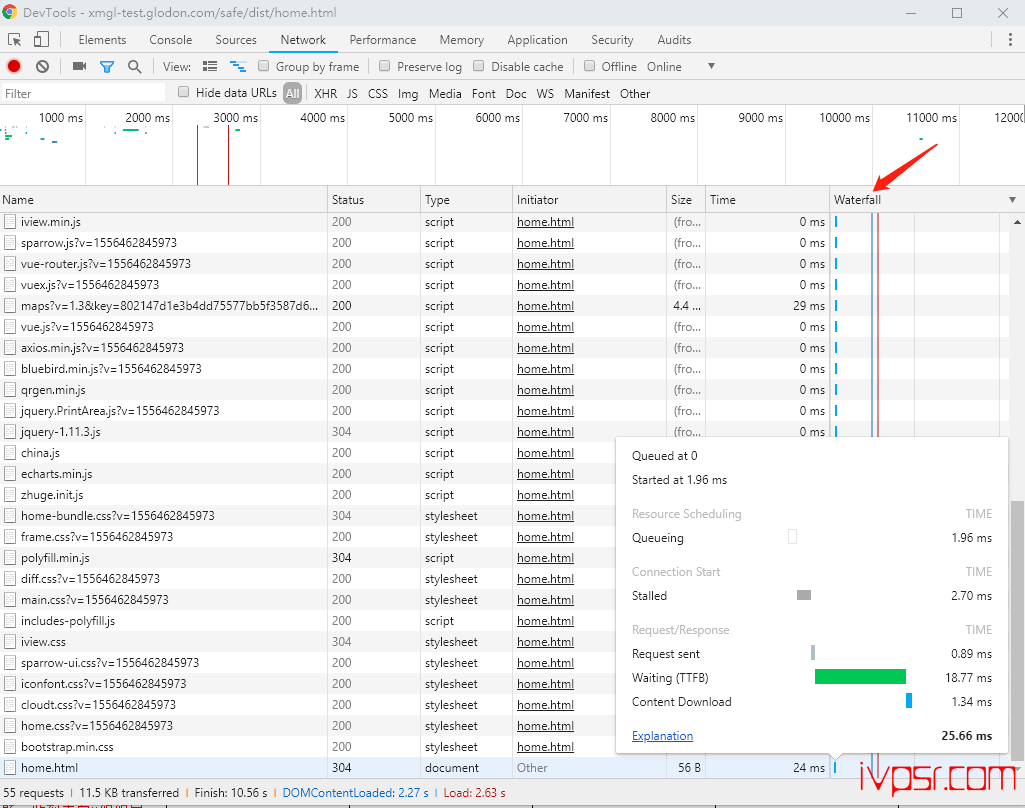Filter requests by JS type

352,93
